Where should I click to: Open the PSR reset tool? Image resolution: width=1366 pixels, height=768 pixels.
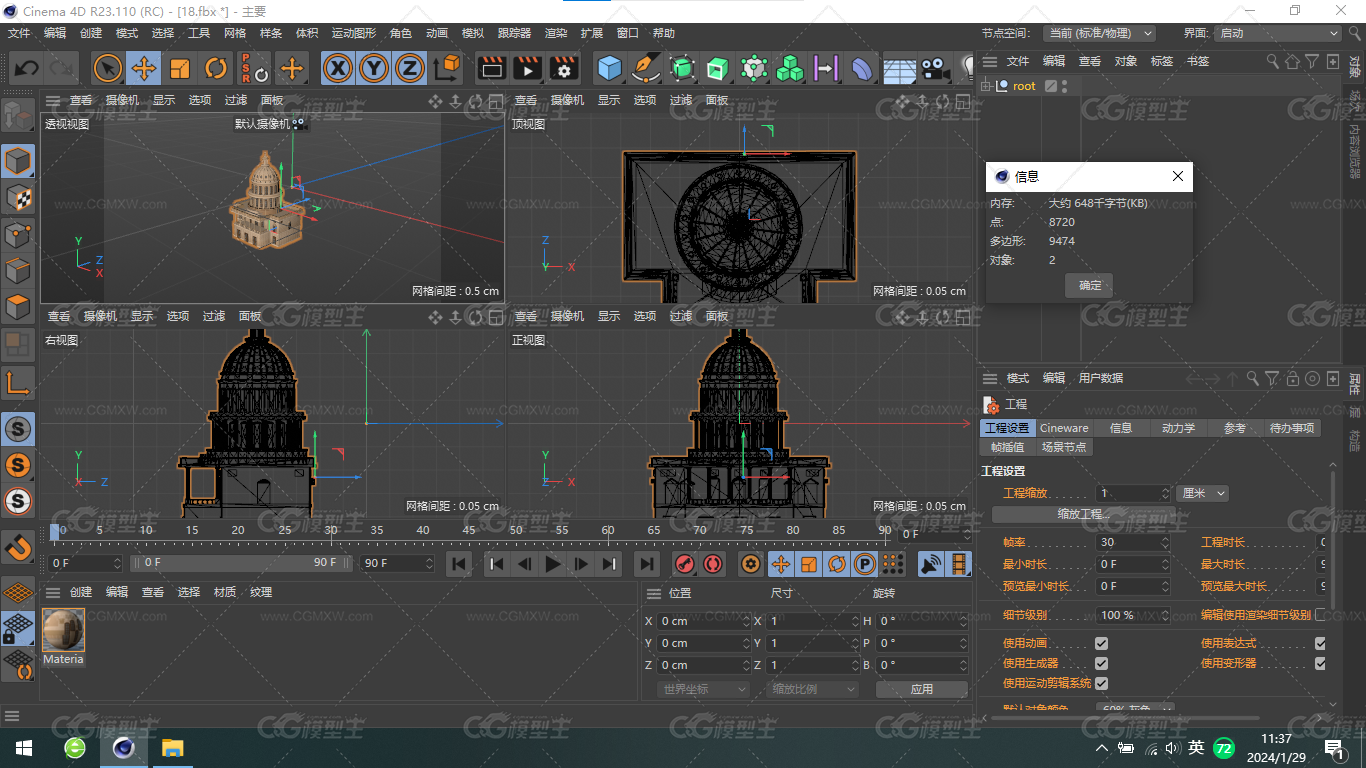click(254, 68)
